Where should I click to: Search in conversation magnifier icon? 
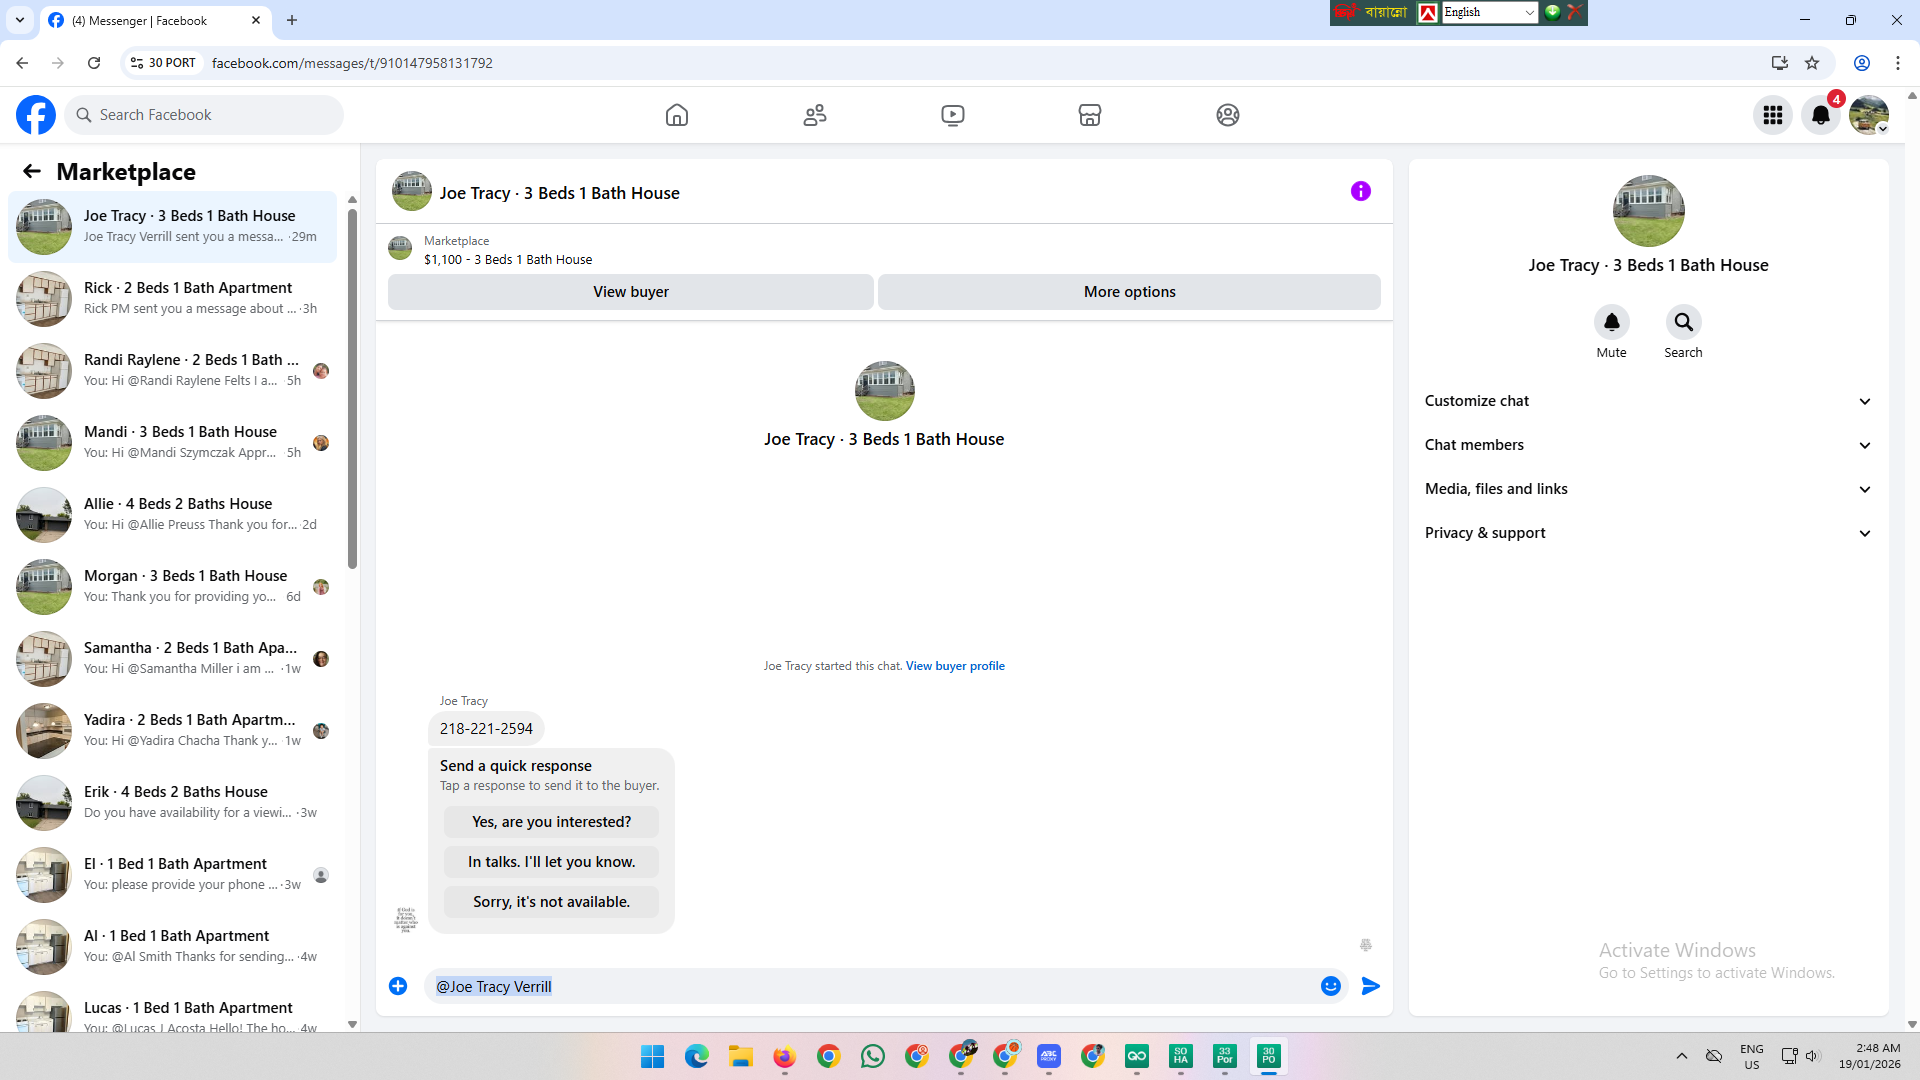1684,322
